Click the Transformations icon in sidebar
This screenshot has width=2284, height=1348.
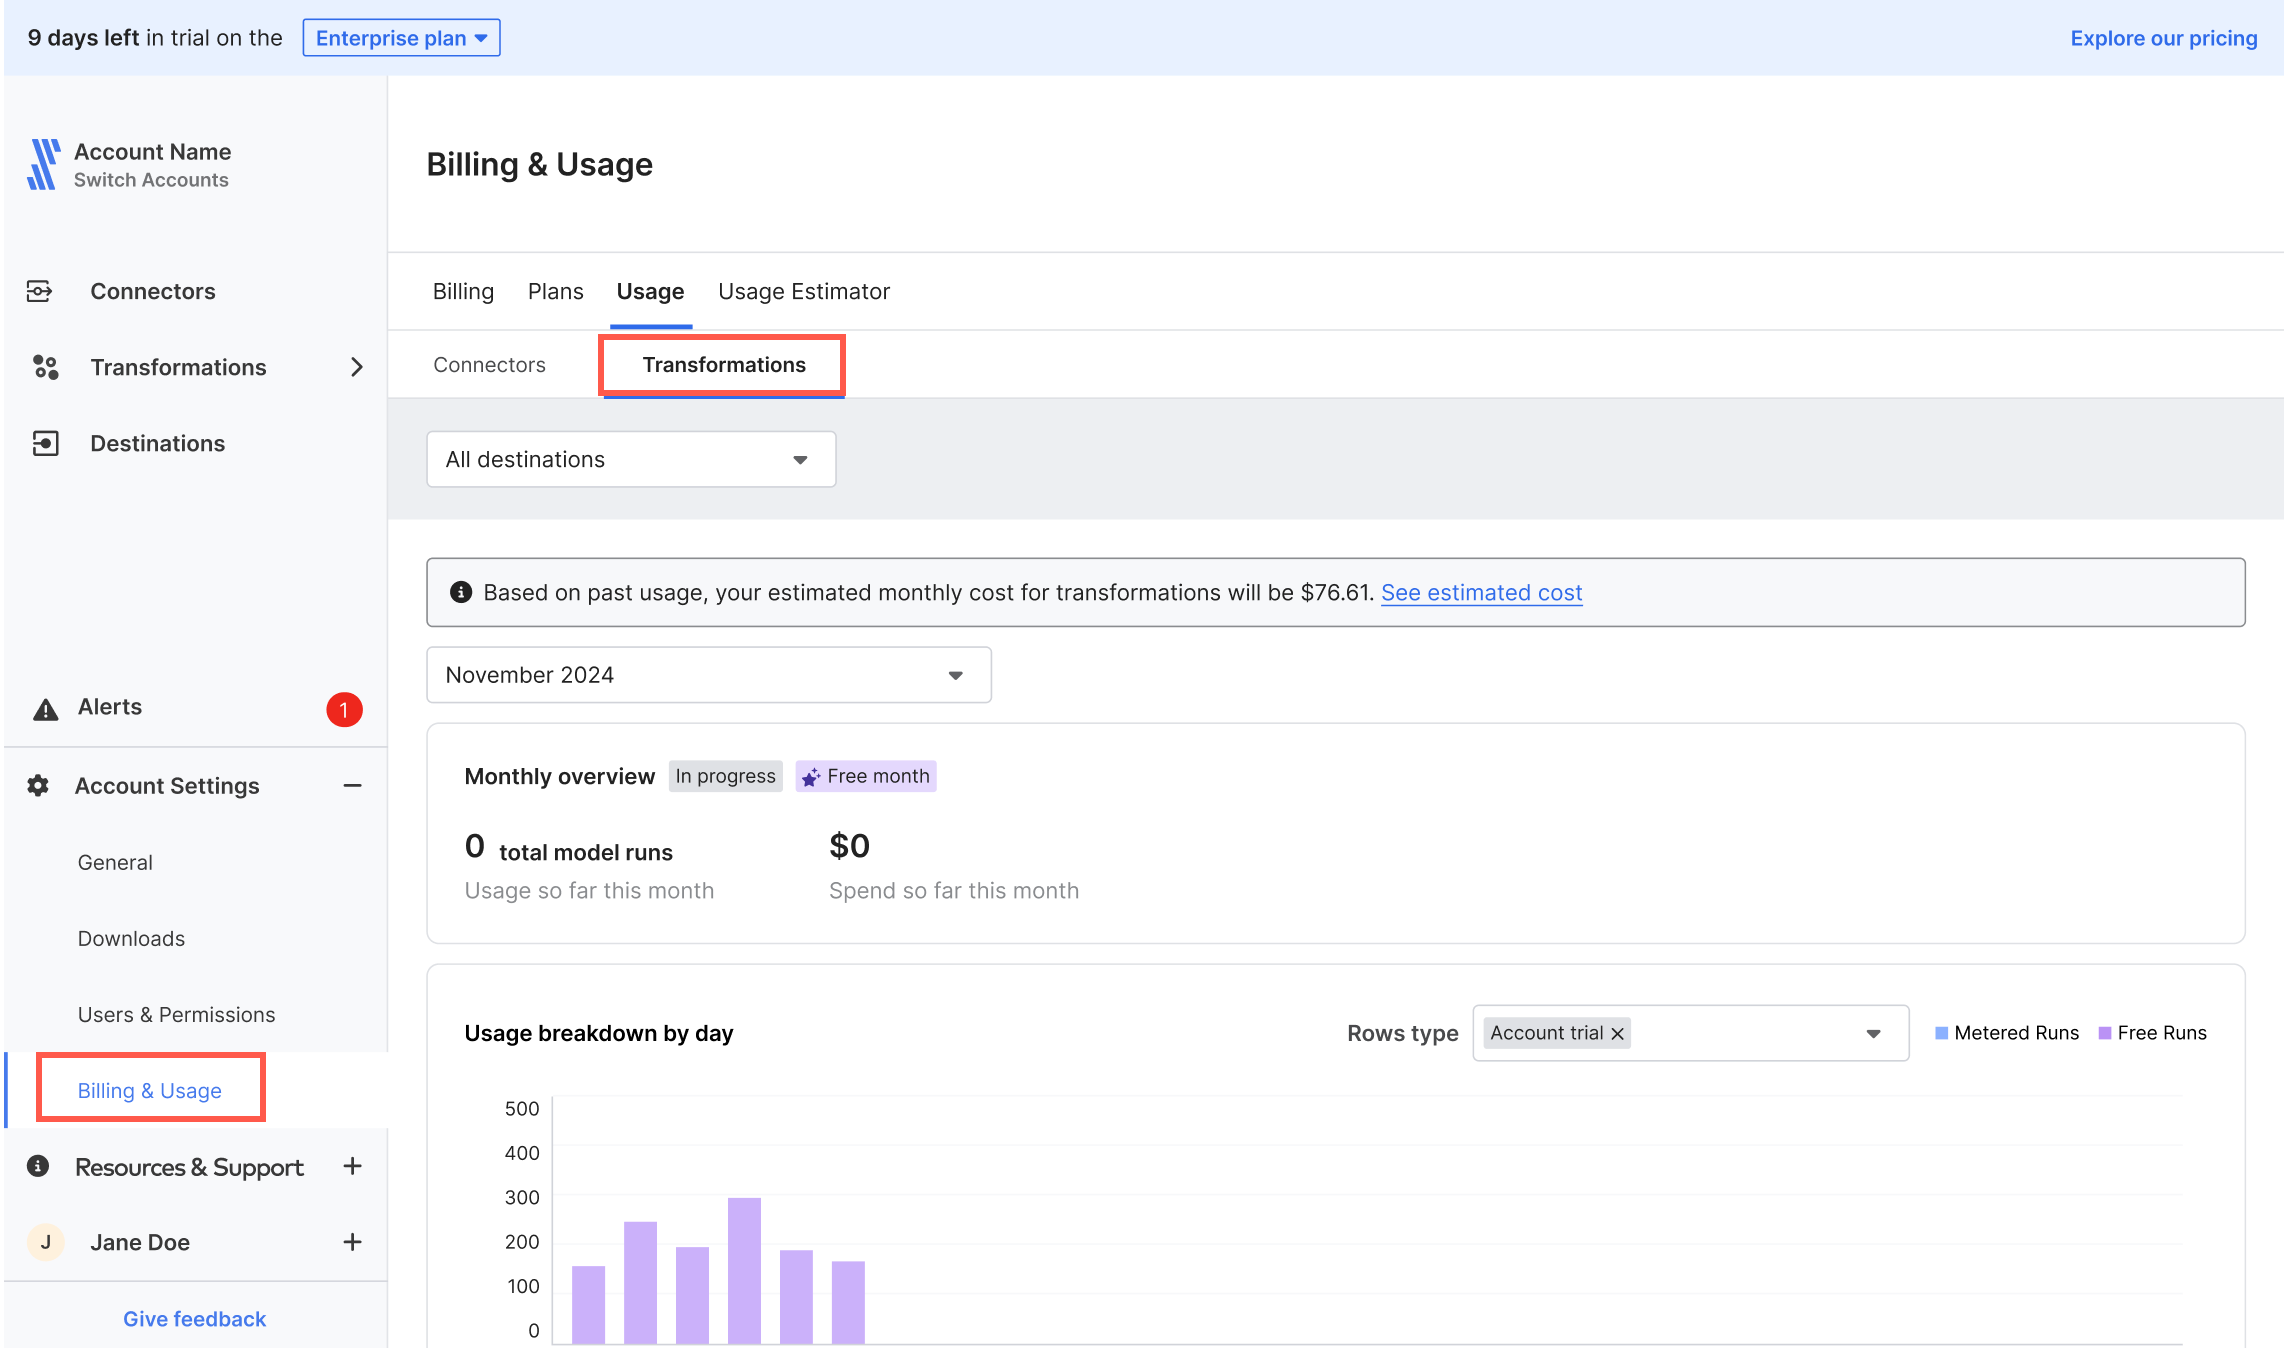[45, 366]
